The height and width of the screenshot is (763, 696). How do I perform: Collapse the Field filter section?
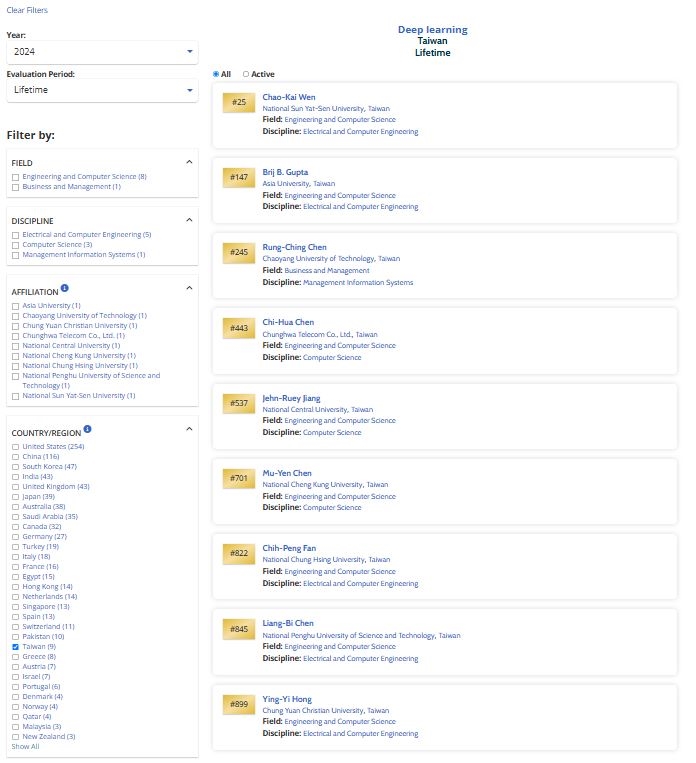coord(189,161)
